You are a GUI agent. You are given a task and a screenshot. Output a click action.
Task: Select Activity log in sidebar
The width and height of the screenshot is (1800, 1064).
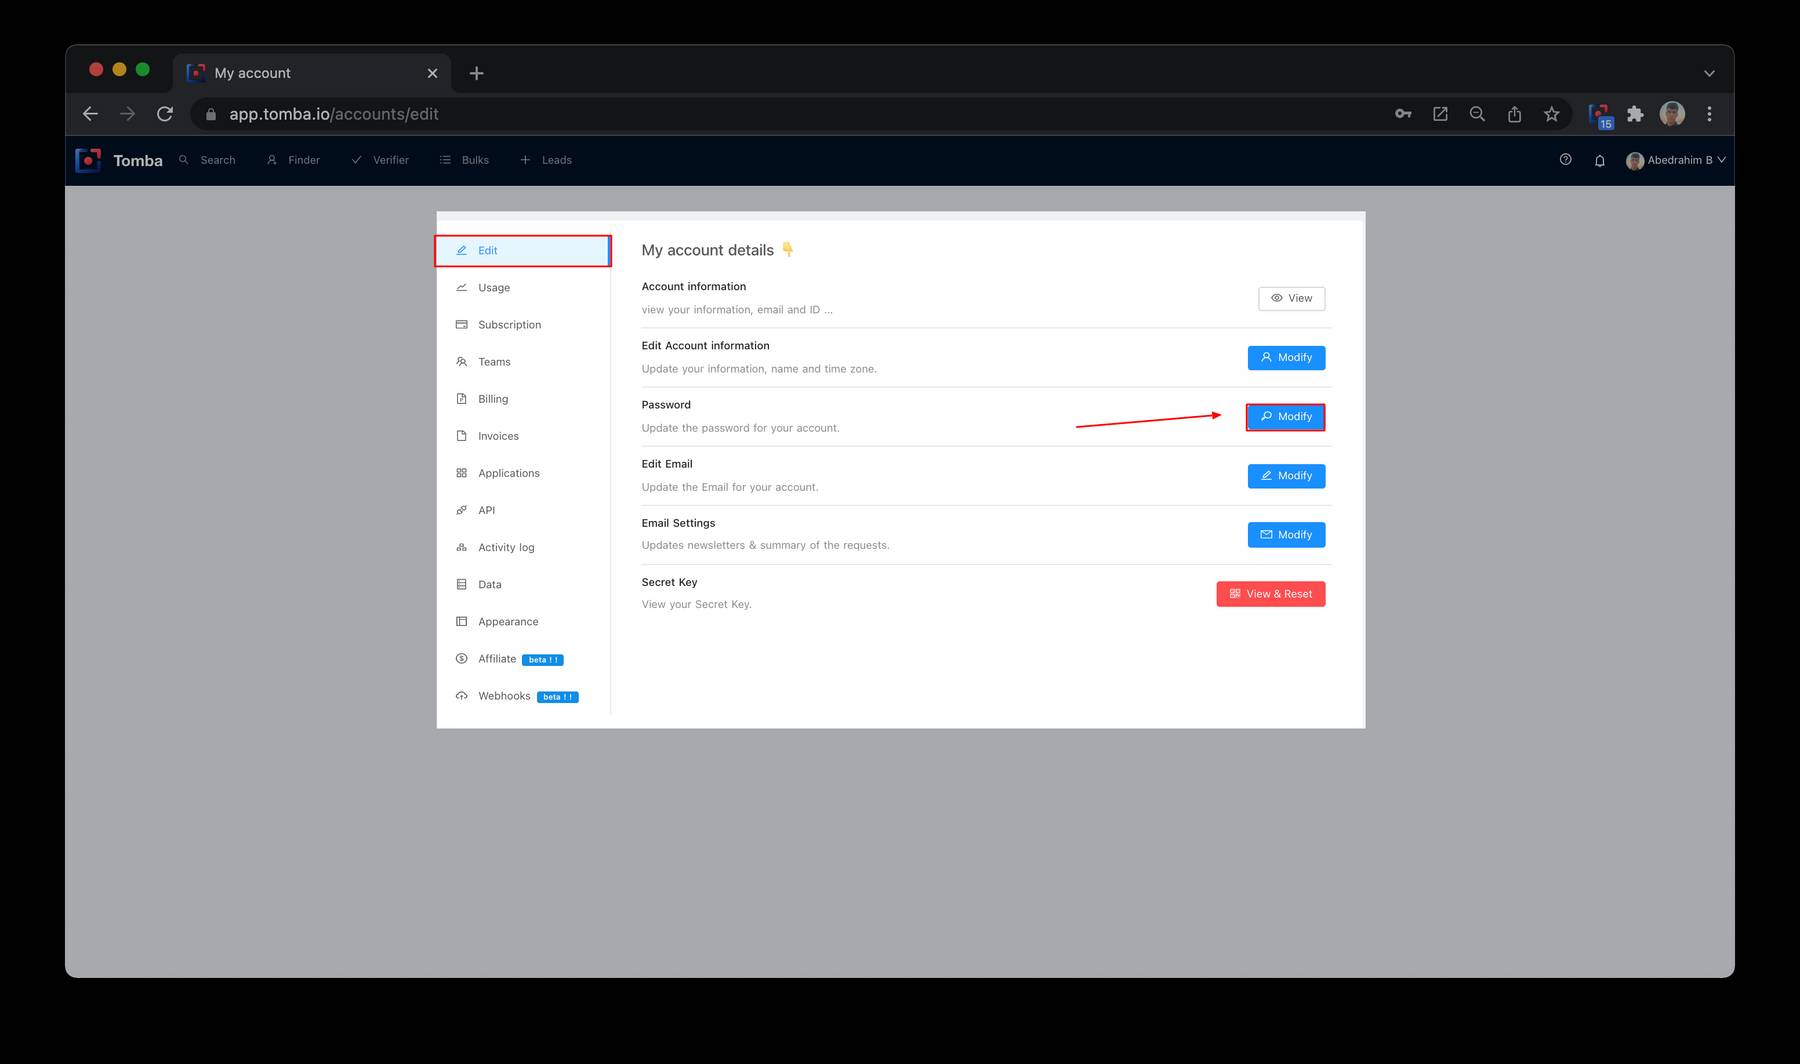(523, 547)
